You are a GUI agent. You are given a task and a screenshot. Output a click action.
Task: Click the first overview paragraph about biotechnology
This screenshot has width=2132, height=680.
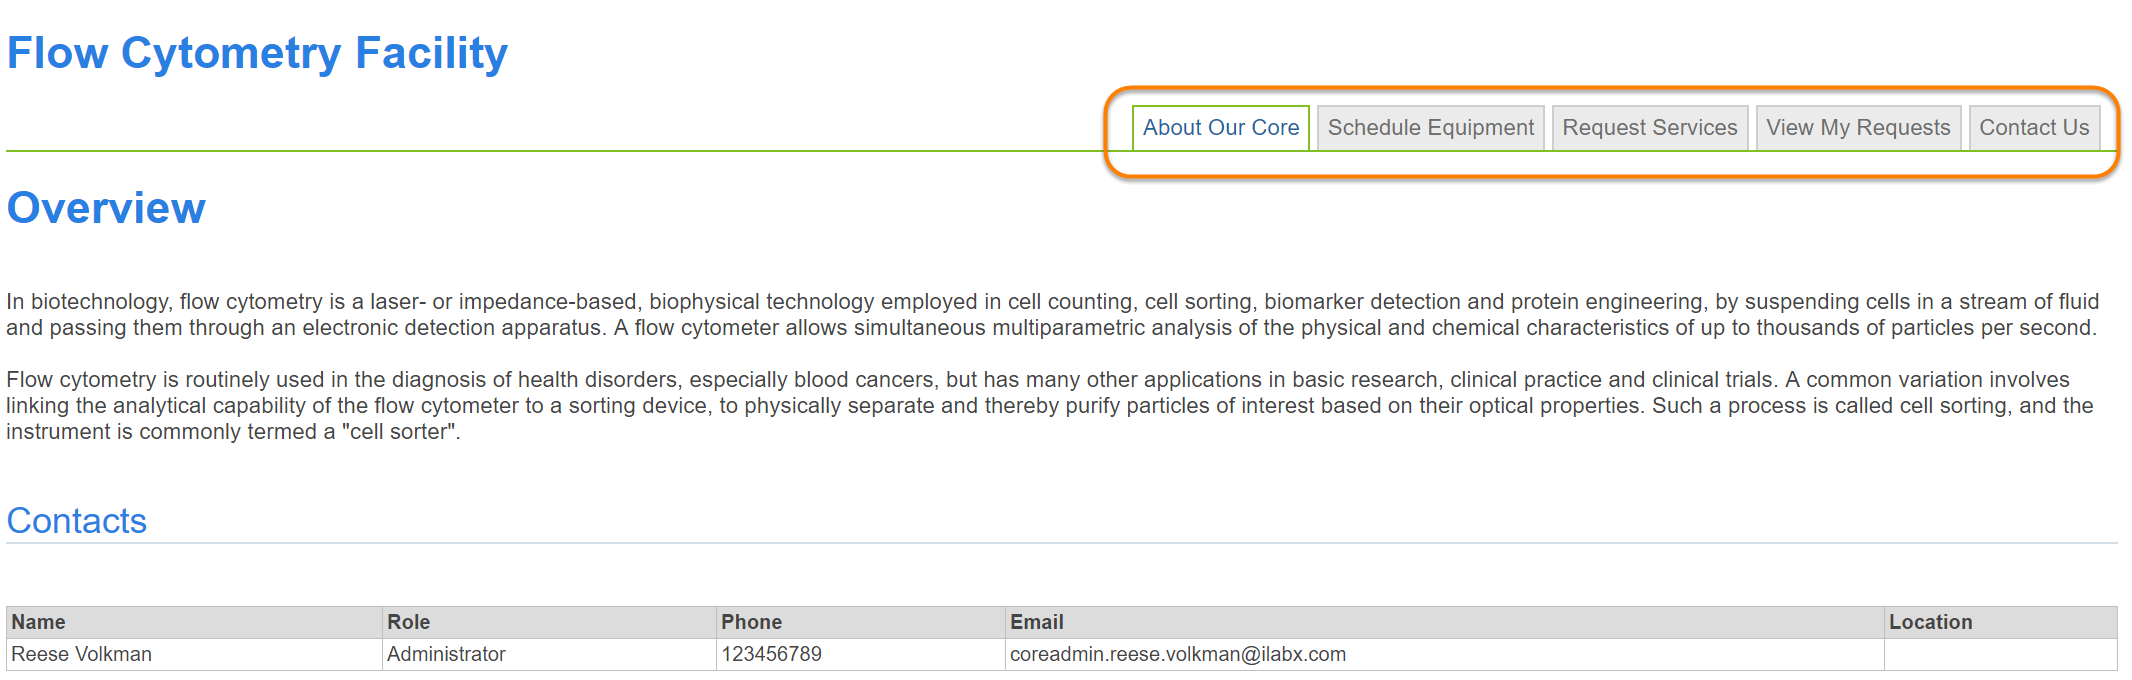click(1050, 314)
